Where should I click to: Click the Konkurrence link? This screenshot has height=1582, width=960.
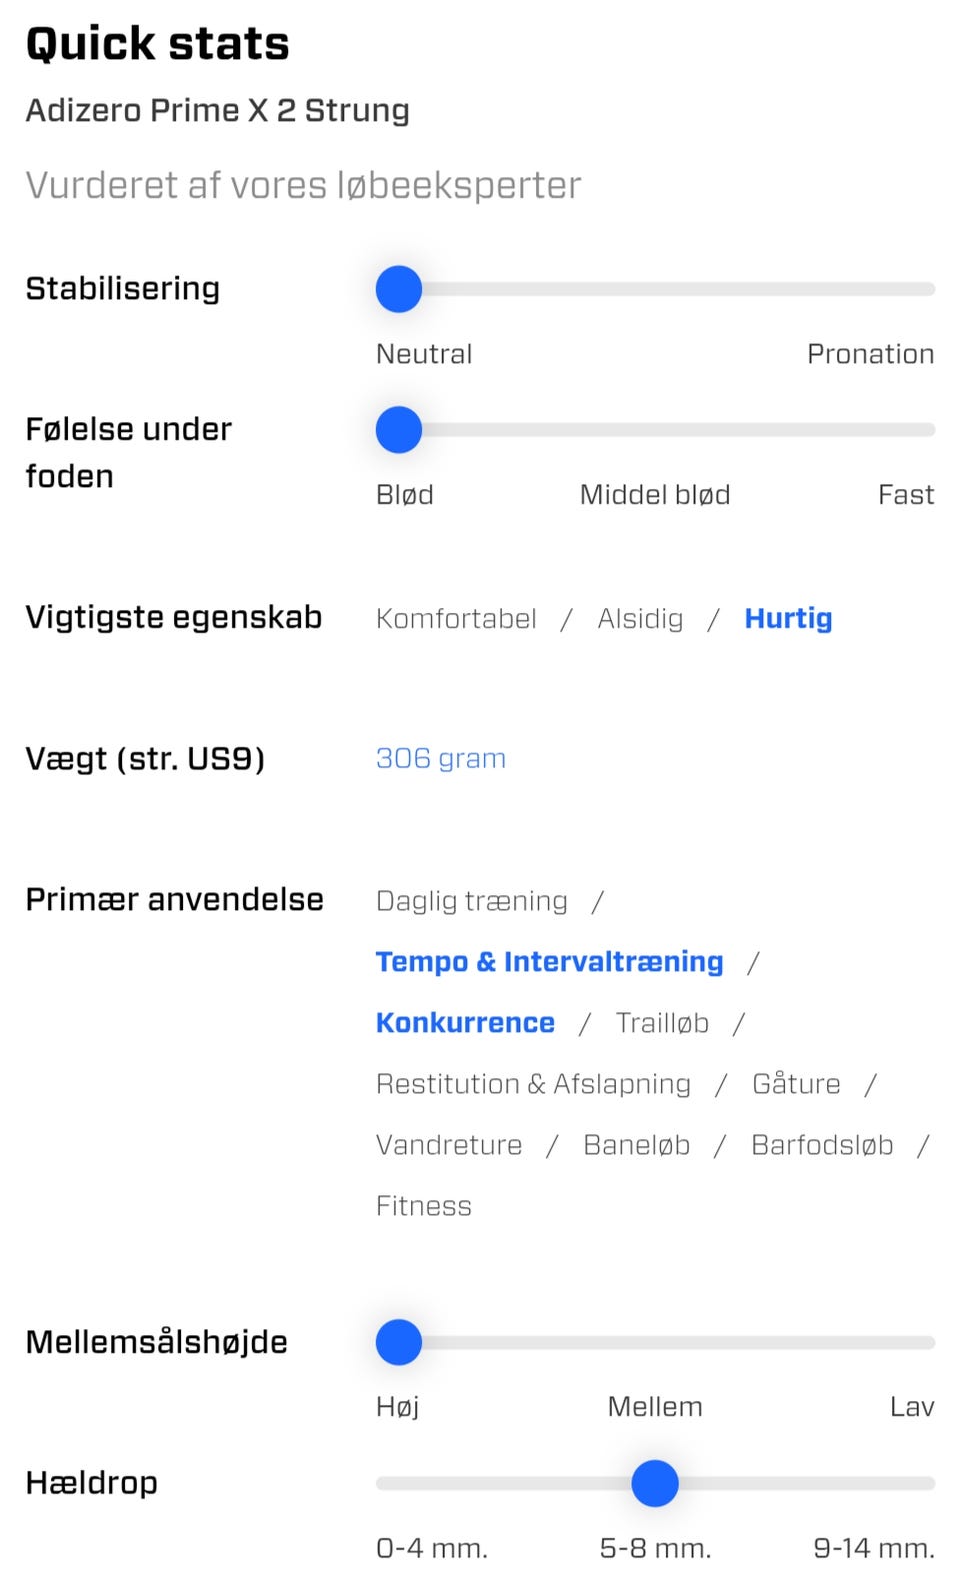click(464, 1022)
